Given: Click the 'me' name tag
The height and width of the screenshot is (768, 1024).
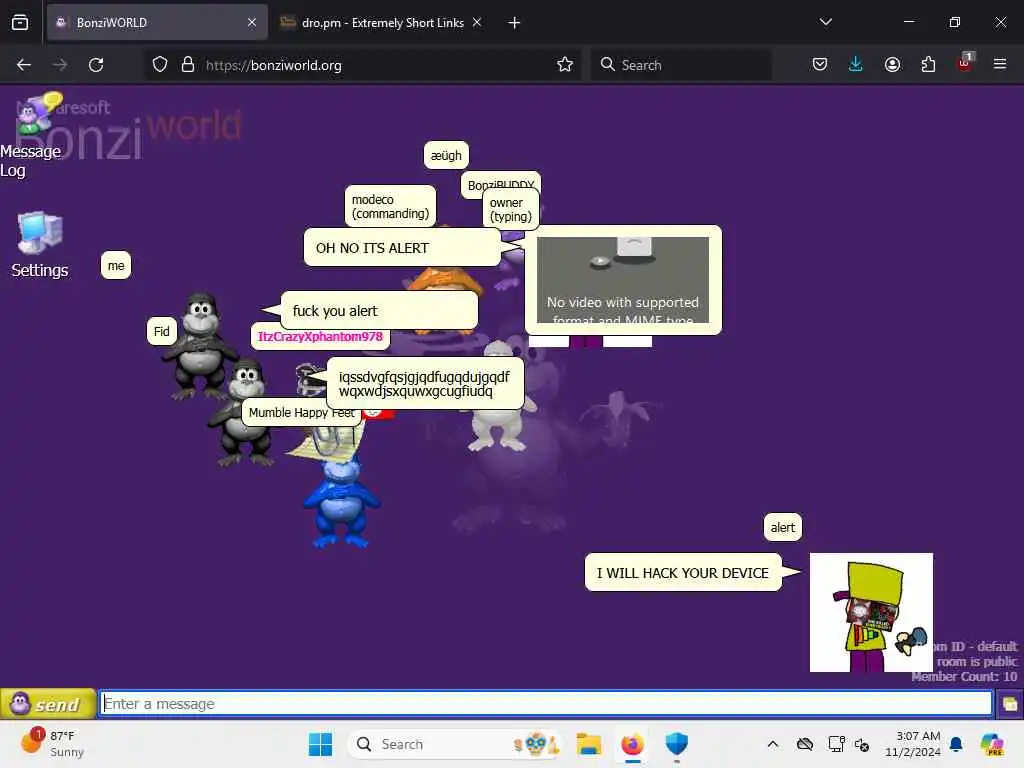Looking at the screenshot, I should [x=116, y=266].
